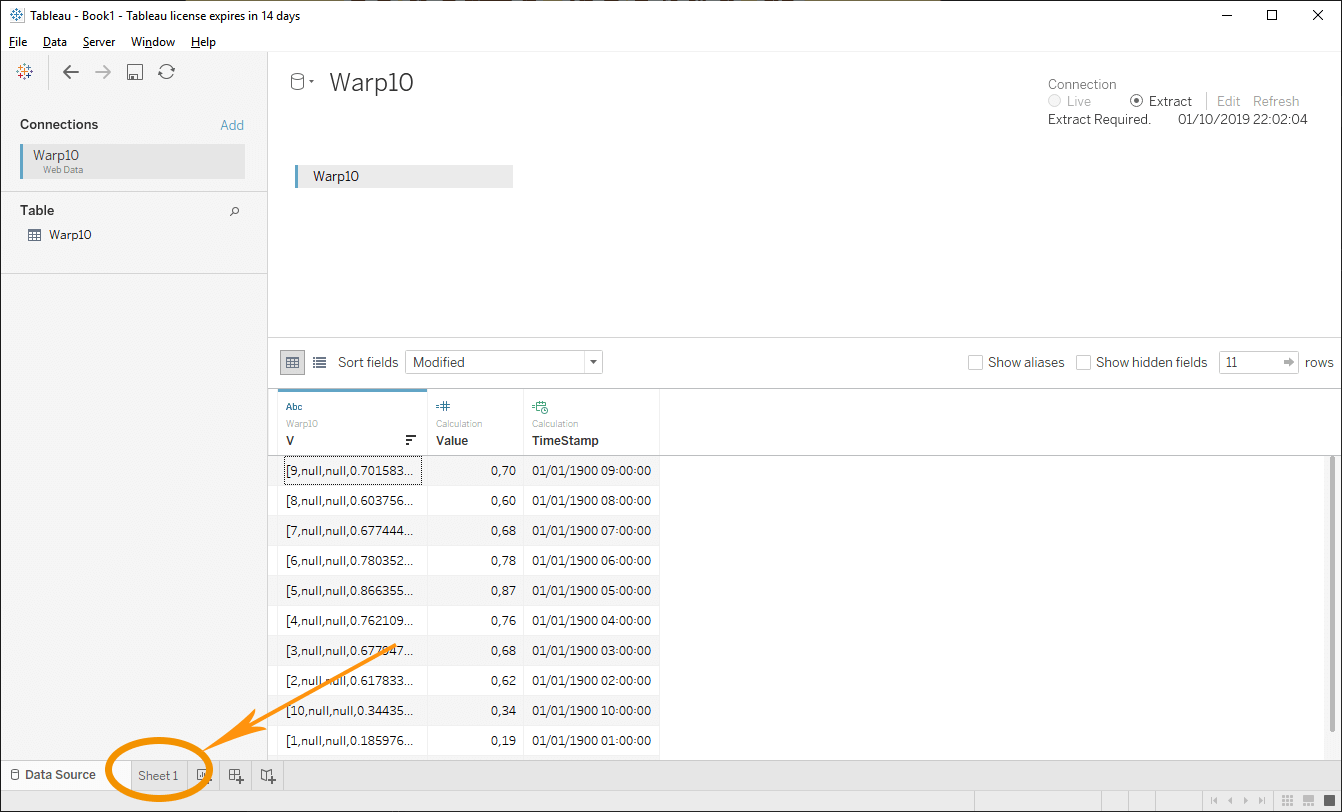Image resolution: width=1342 pixels, height=812 pixels.
Task: Click the search icon in the Table panel
Action: pyautogui.click(x=234, y=211)
